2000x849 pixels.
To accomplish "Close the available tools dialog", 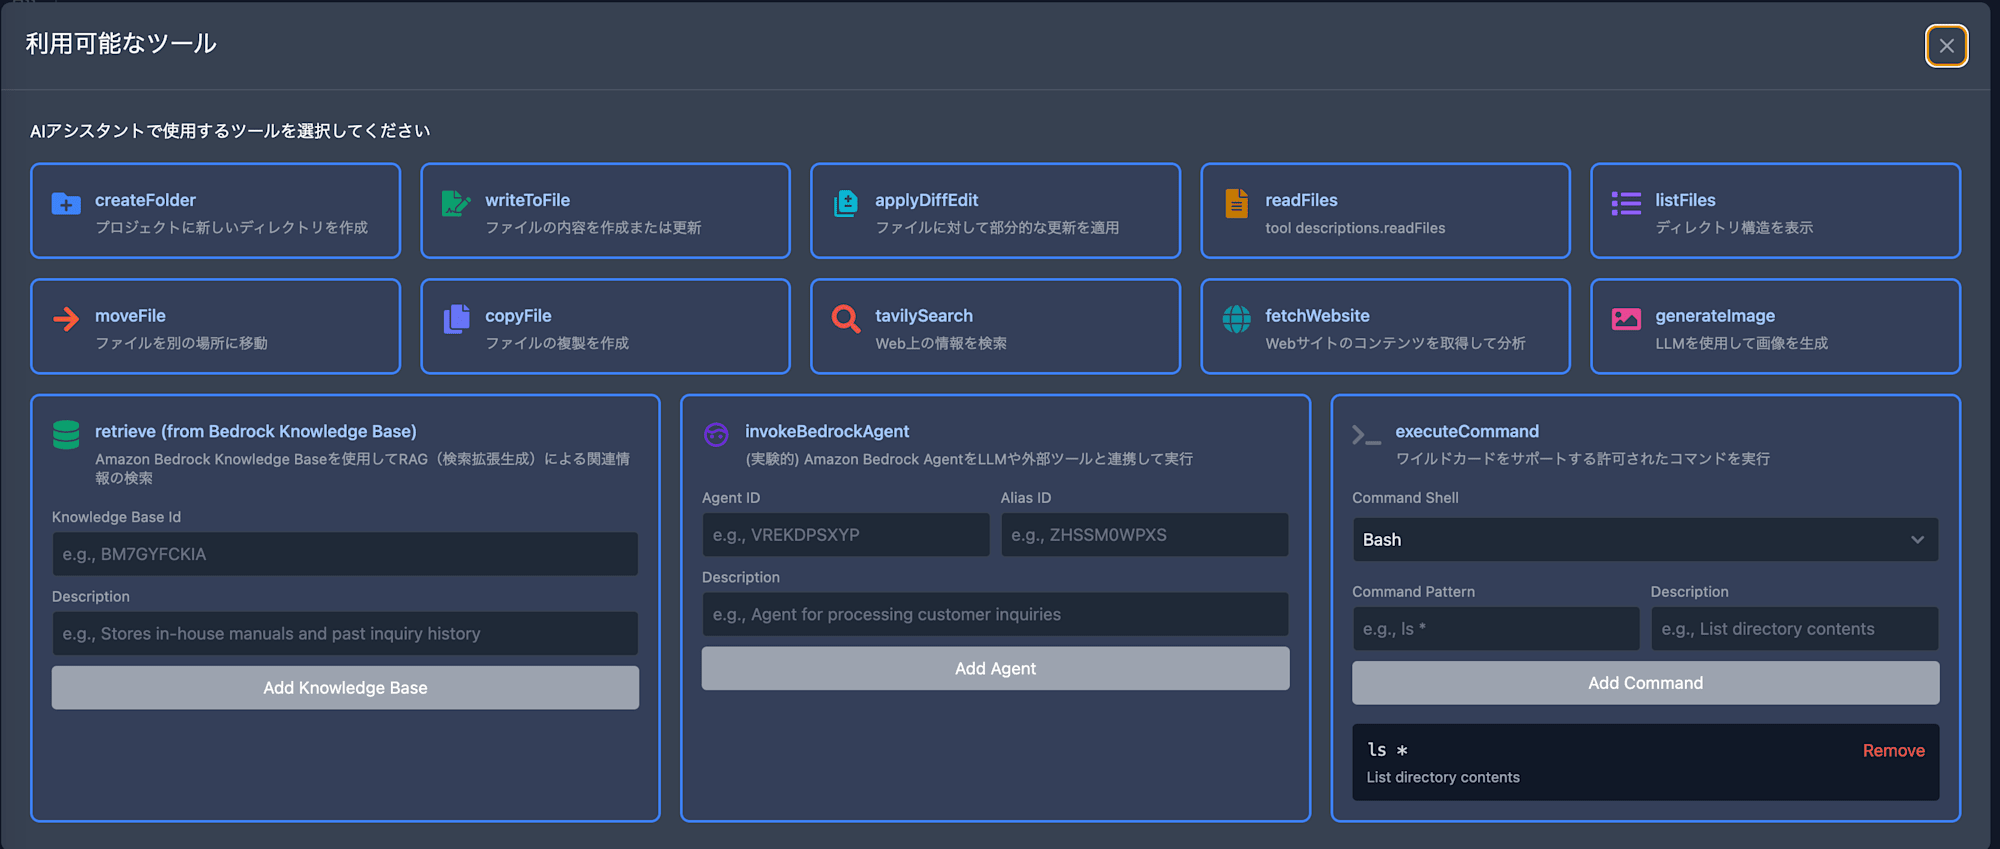I will tap(1946, 45).
